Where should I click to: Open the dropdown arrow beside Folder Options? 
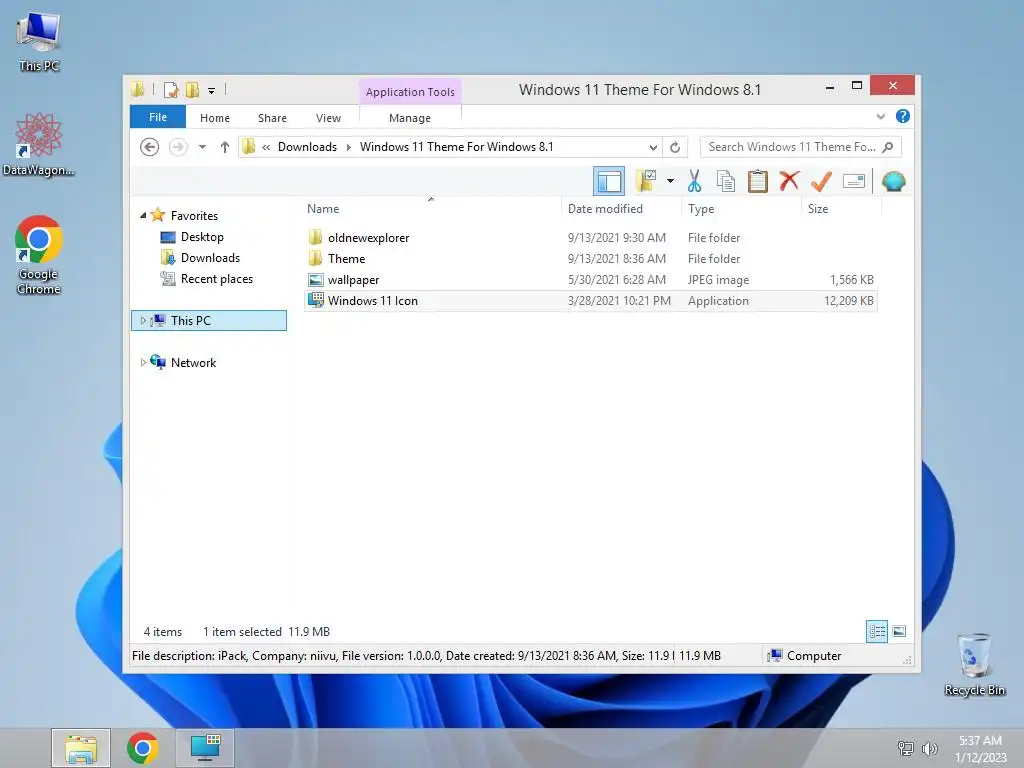tap(670, 181)
